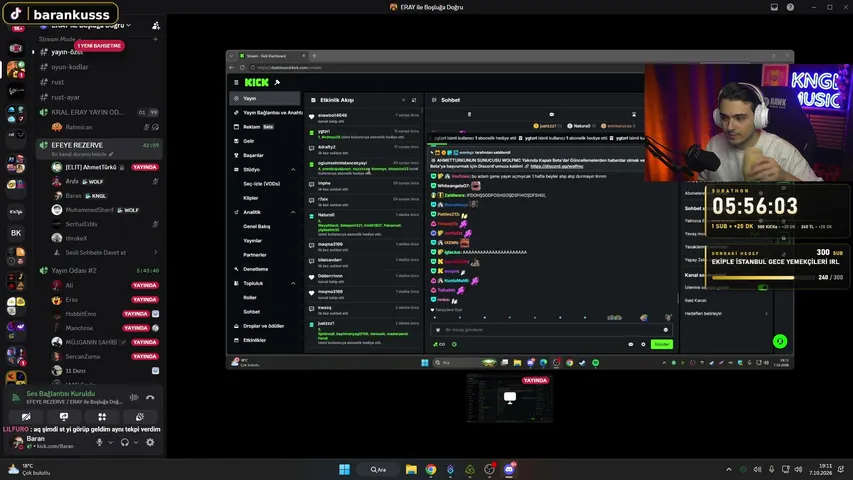
Task: Join the KRAL ERAY YAYIN OD... voice channel
Action: tap(87, 112)
